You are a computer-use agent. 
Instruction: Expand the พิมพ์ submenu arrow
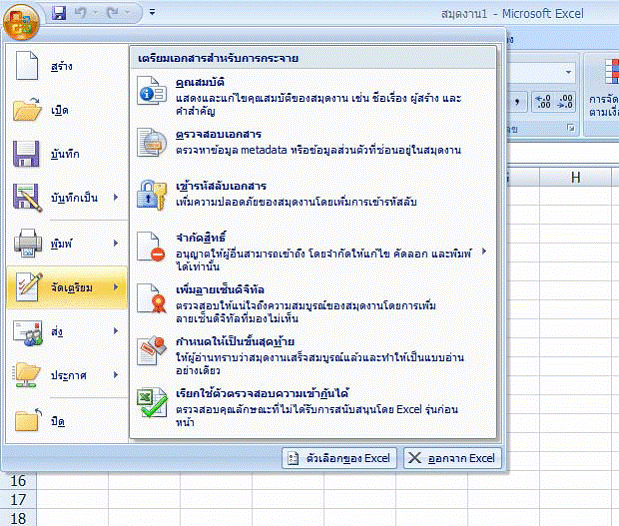[x=116, y=243]
